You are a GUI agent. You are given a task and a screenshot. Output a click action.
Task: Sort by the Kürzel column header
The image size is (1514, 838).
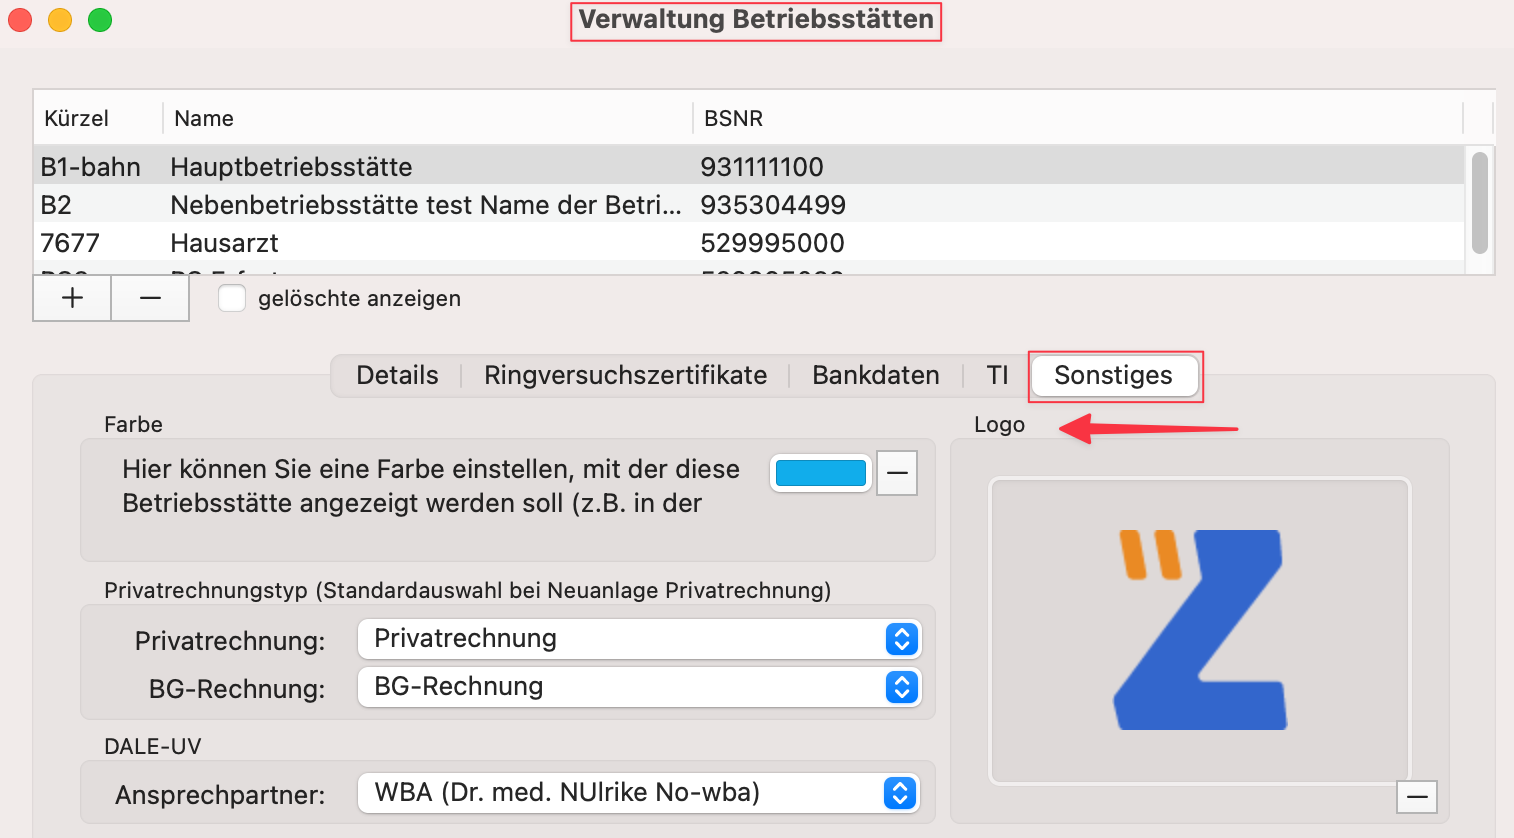click(x=98, y=118)
